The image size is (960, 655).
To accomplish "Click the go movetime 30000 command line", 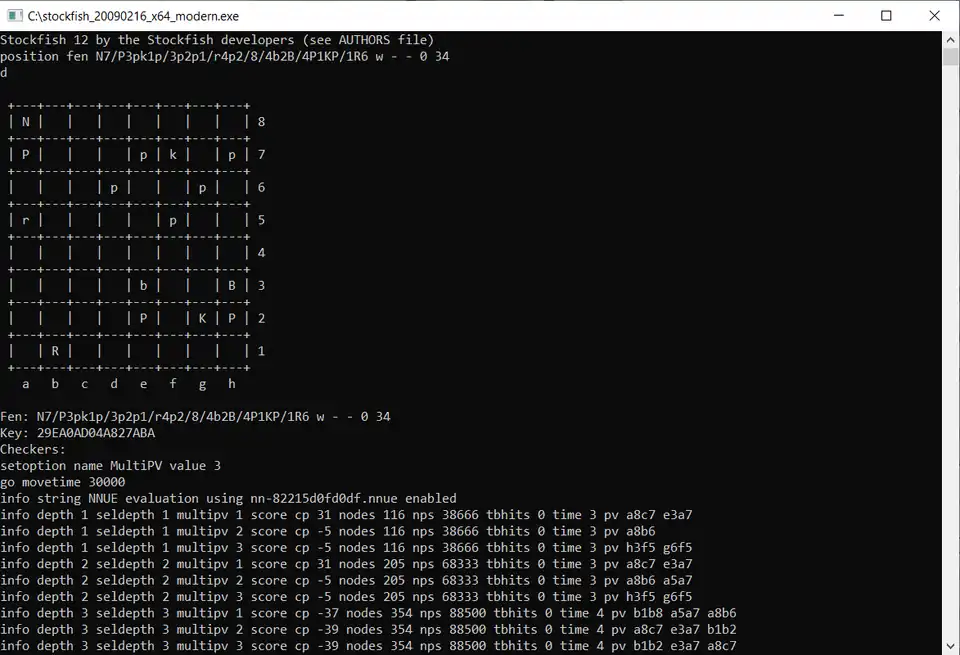I will click(x=65, y=481).
